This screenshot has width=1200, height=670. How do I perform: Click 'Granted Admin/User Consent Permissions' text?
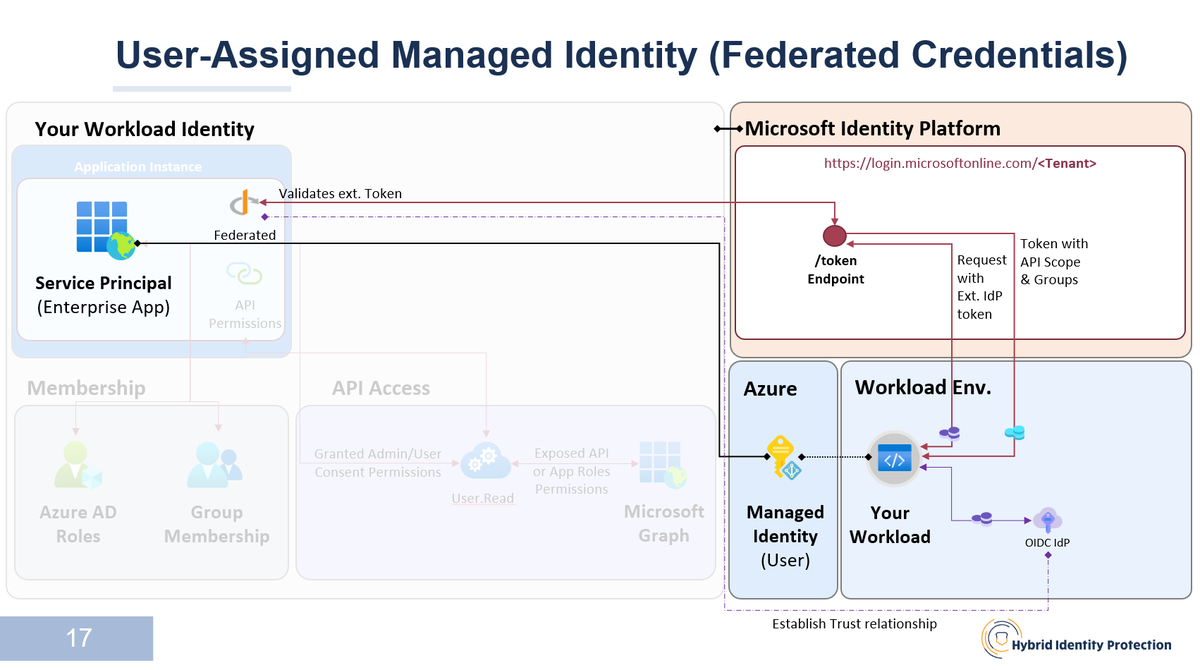tap(377, 463)
